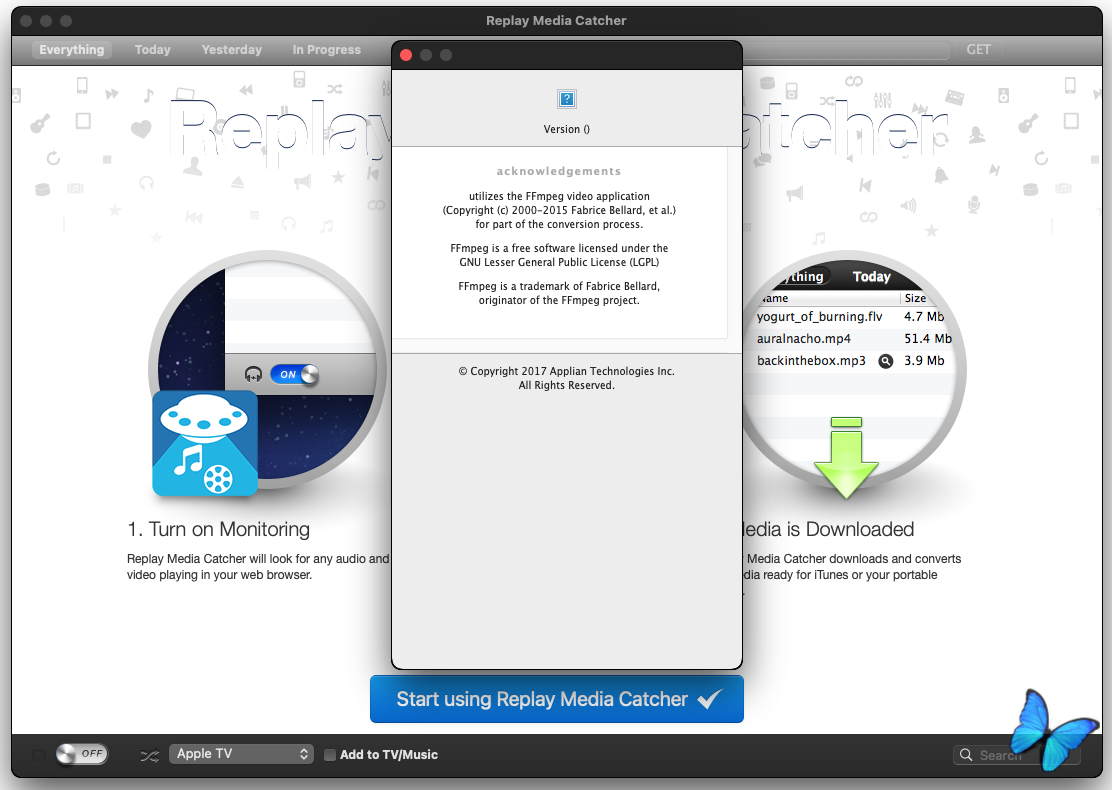Close the About dialog with red button
This screenshot has height=790, width=1112.
(x=406, y=55)
